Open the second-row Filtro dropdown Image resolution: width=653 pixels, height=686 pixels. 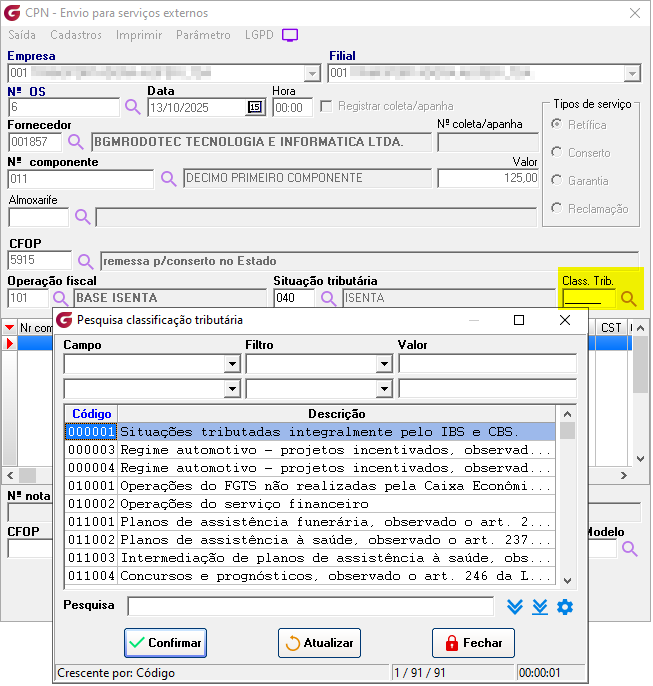coord(384,389)
